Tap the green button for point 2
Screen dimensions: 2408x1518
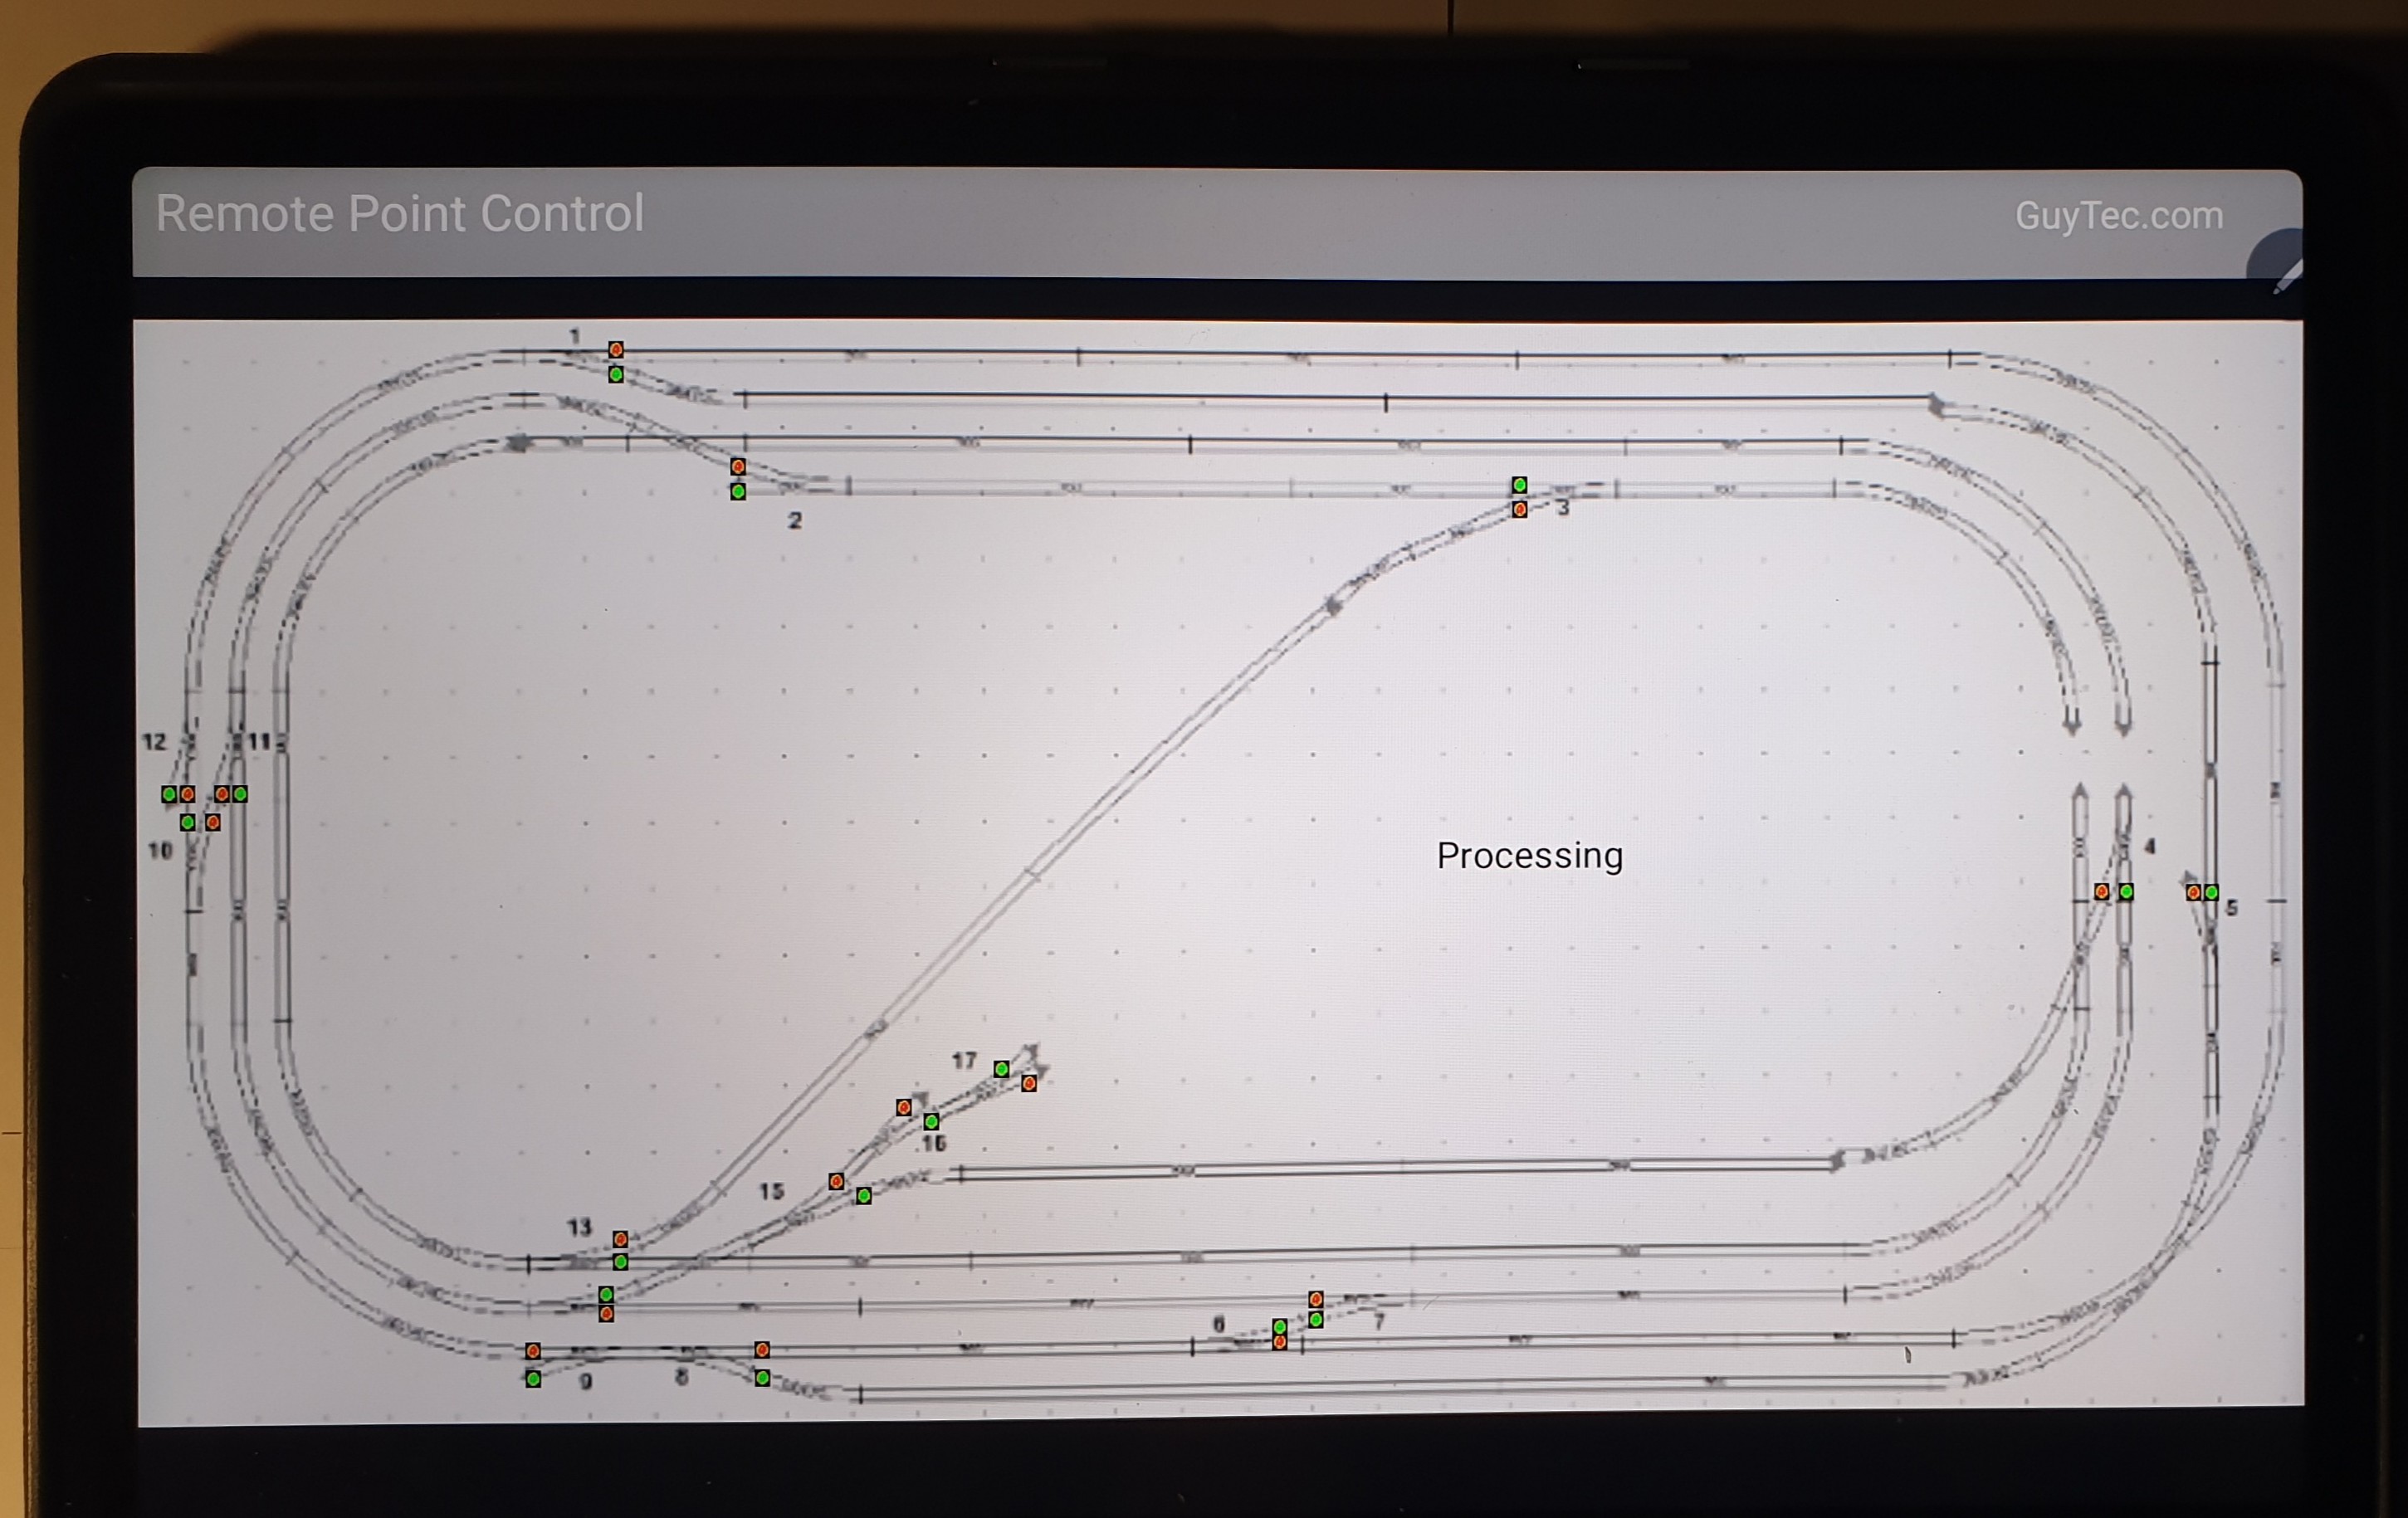[738, 491]
